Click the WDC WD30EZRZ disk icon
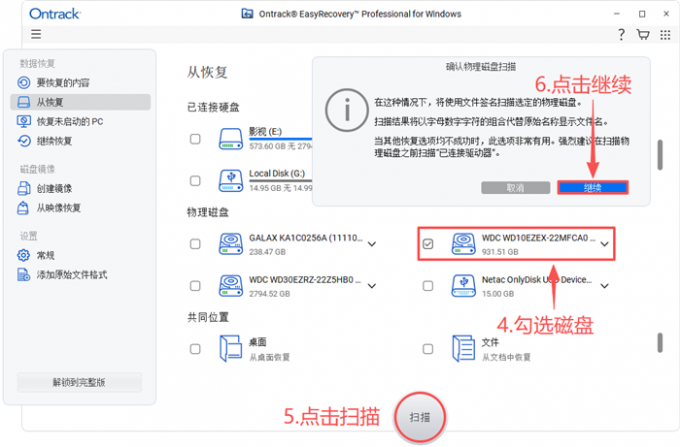 (x=230, y=286)
